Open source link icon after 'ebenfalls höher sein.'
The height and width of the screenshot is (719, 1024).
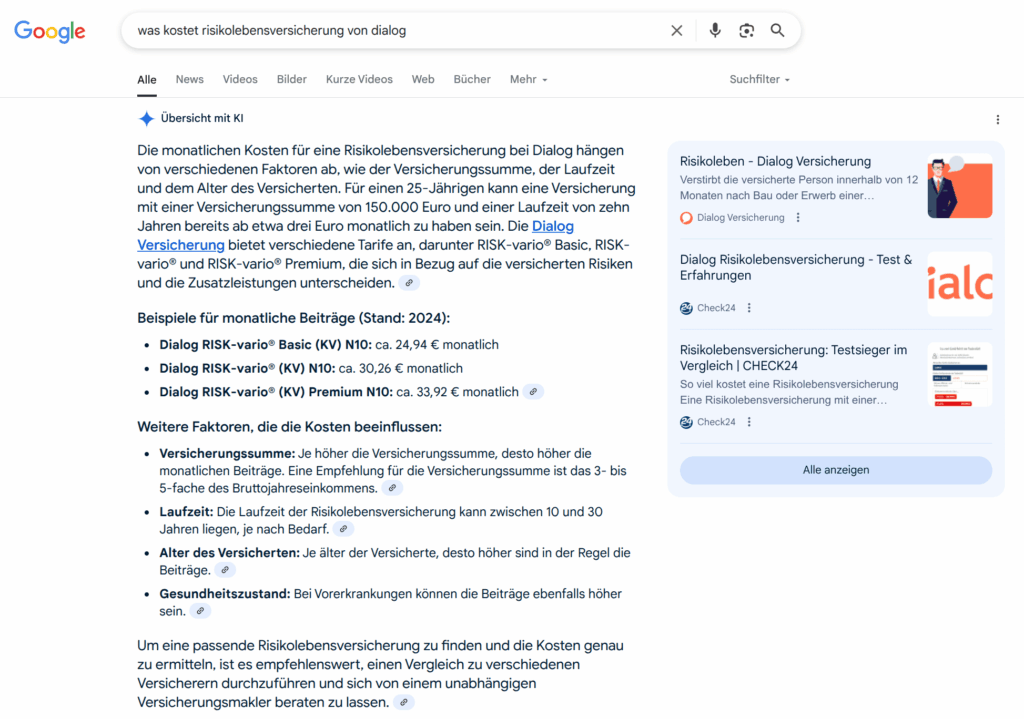(200, 611)
